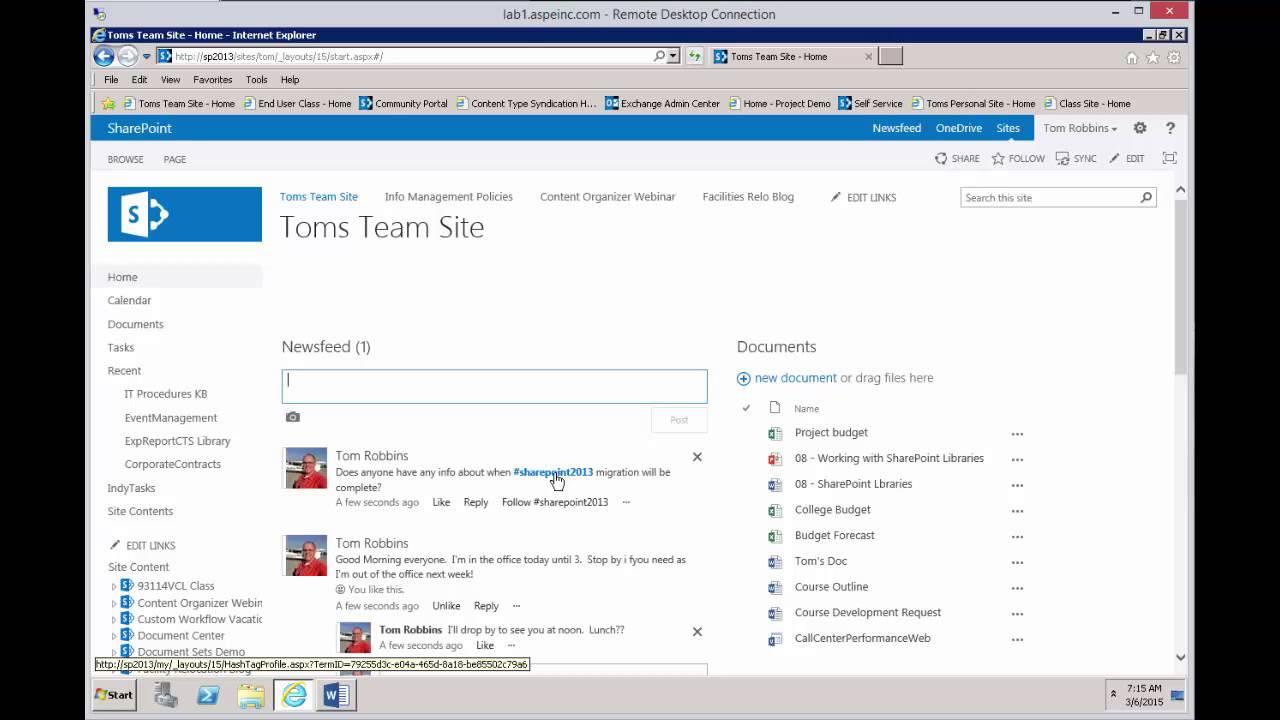Image resolution: width=1280 pixels, height=720 pixels.
Task: Open the Tom Robbins account dropdown
Action: pos(1080,128)
